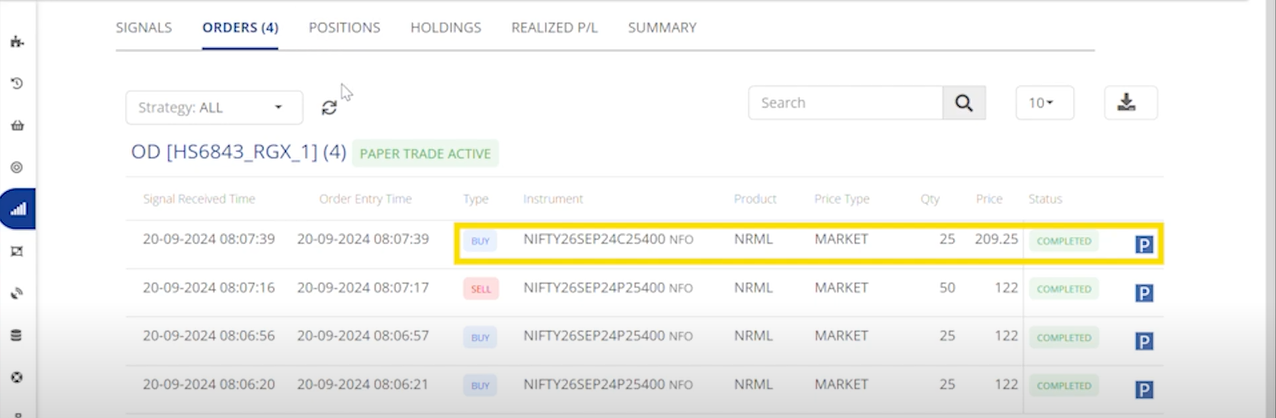
Task: Click the P icon on SELL order row
Action: coord(1144,293)
